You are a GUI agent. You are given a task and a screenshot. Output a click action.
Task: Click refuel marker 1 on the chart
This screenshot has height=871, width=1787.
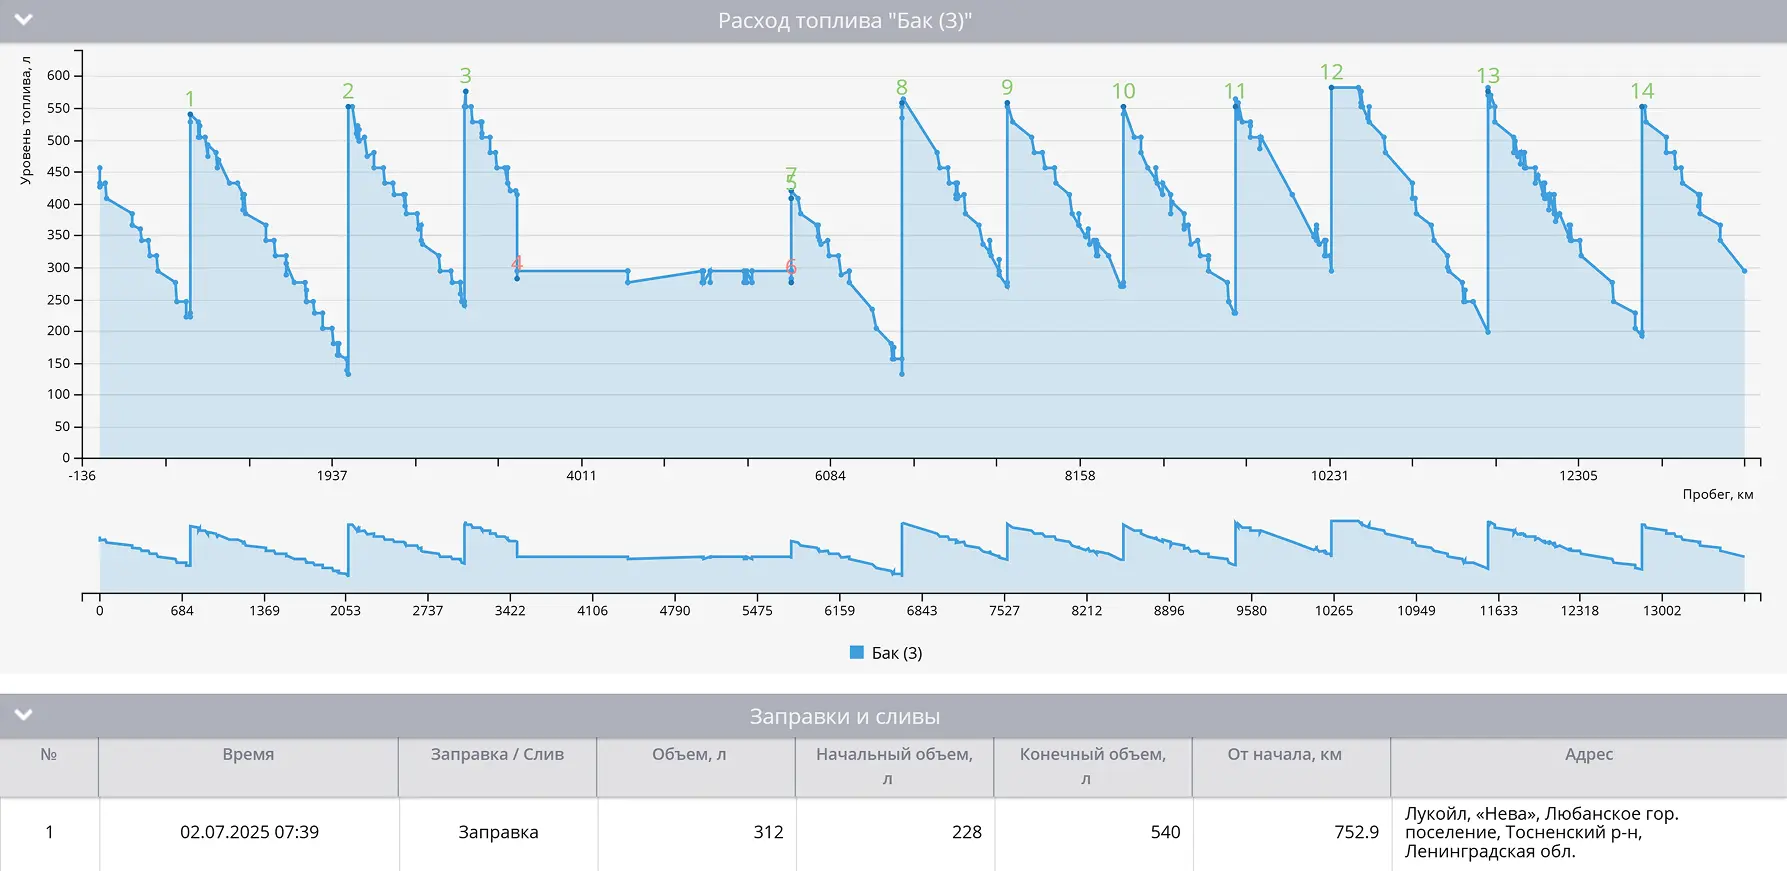tap(190, 99)
